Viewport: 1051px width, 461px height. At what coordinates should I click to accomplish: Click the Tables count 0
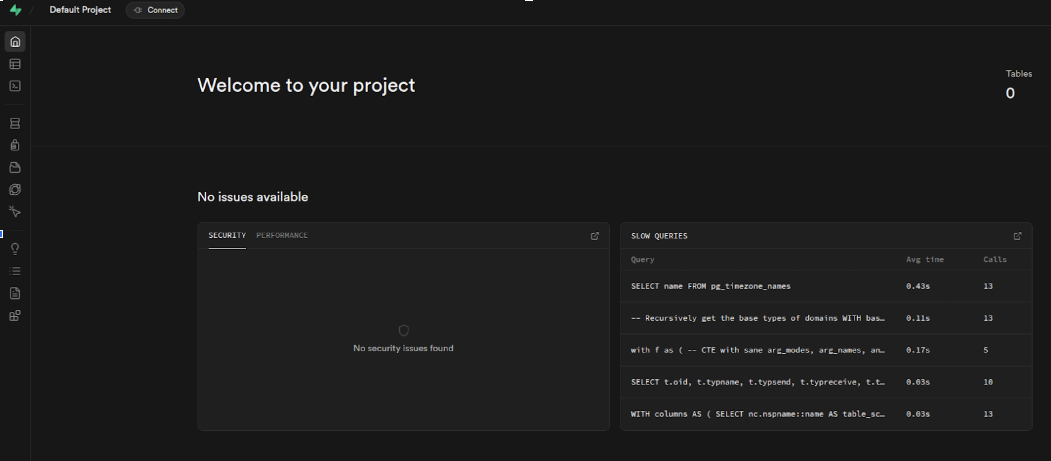pos(1010,94)
